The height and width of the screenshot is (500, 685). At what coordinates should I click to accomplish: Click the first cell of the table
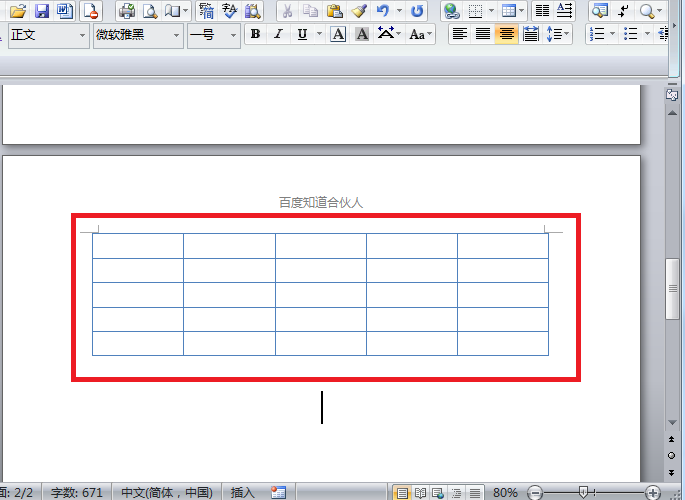138,246
